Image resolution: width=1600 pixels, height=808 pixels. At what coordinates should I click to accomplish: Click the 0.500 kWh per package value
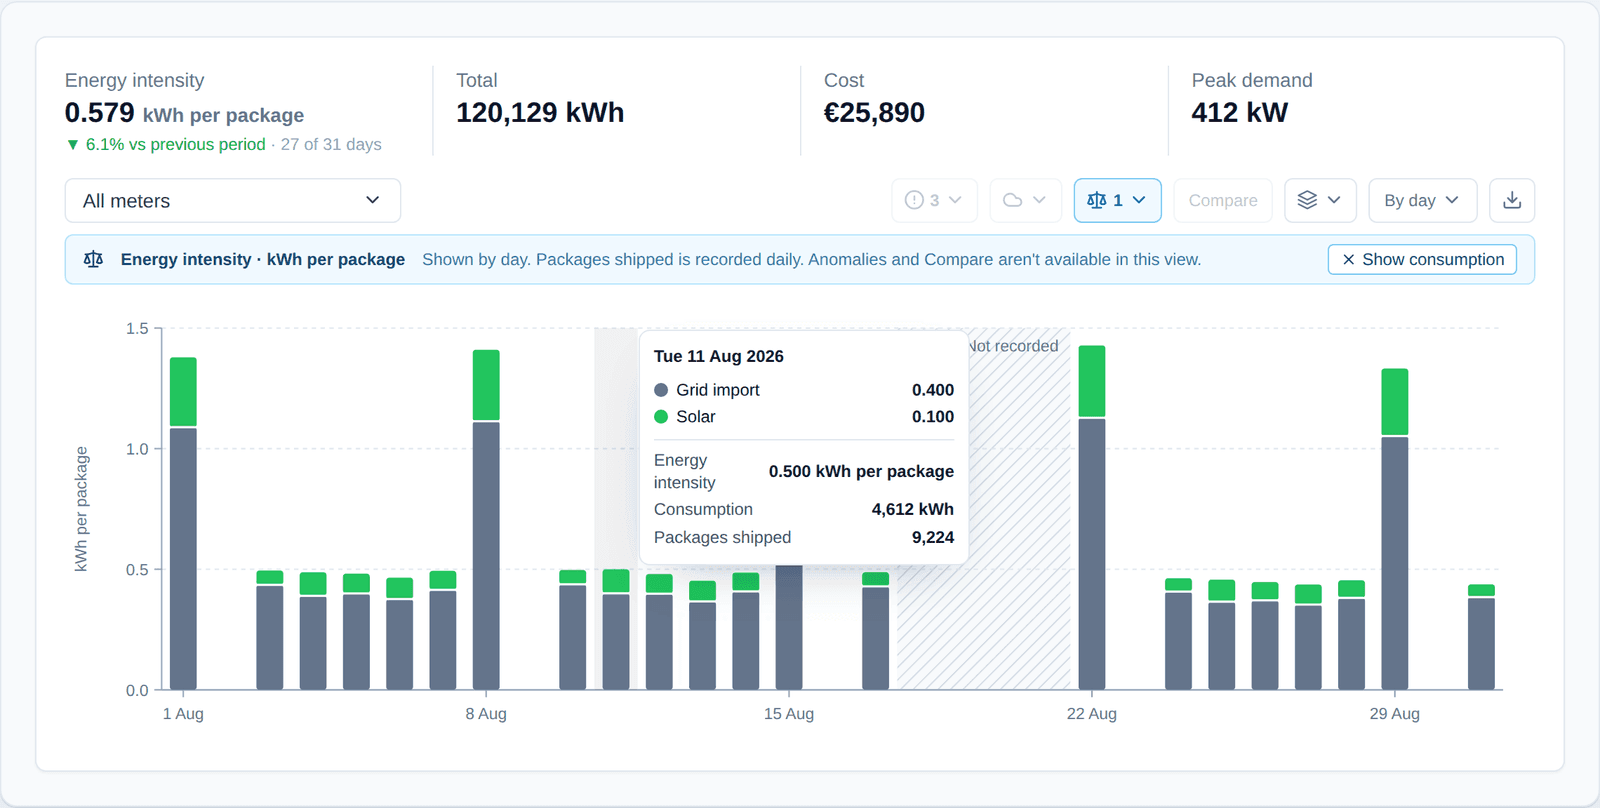[x=861, y=471]
